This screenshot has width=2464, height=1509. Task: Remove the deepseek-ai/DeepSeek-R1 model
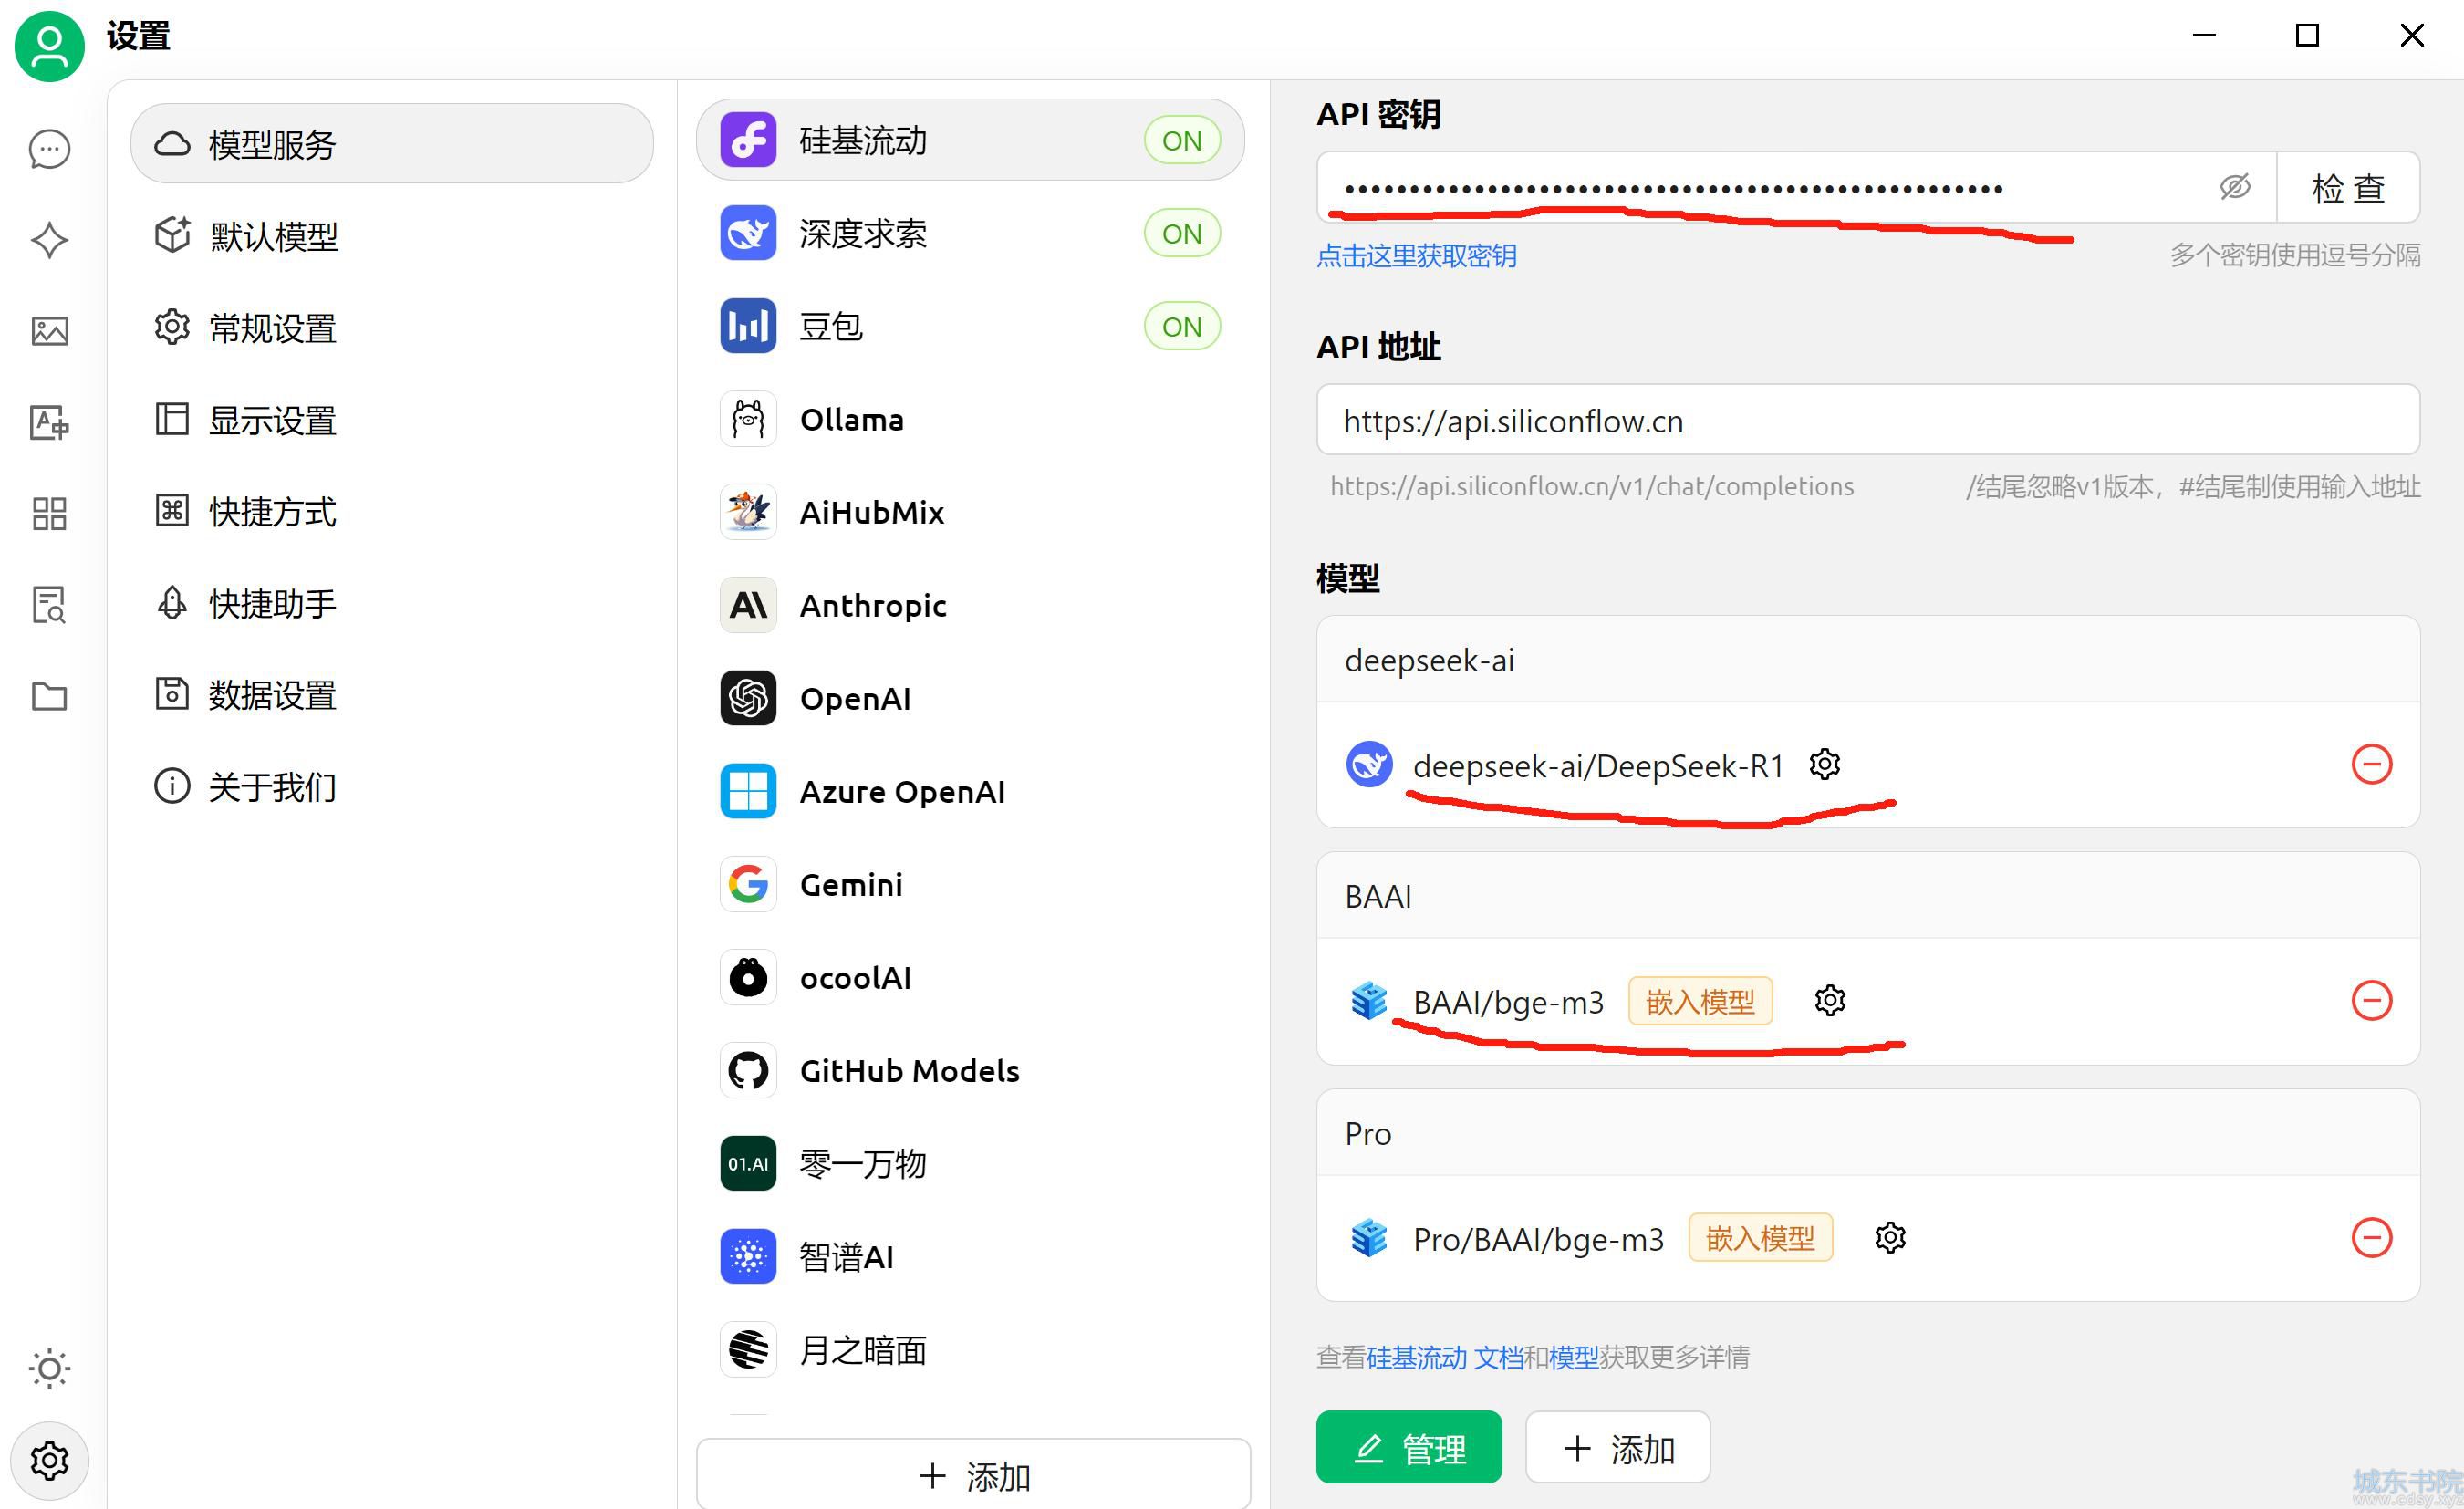2371,764
